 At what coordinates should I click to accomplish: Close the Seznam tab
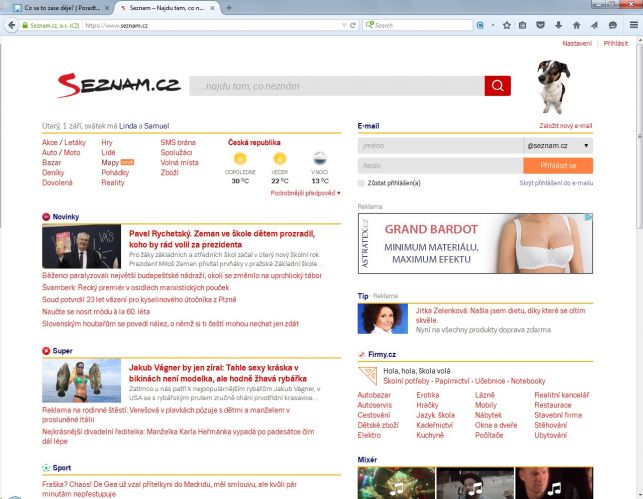213,8
